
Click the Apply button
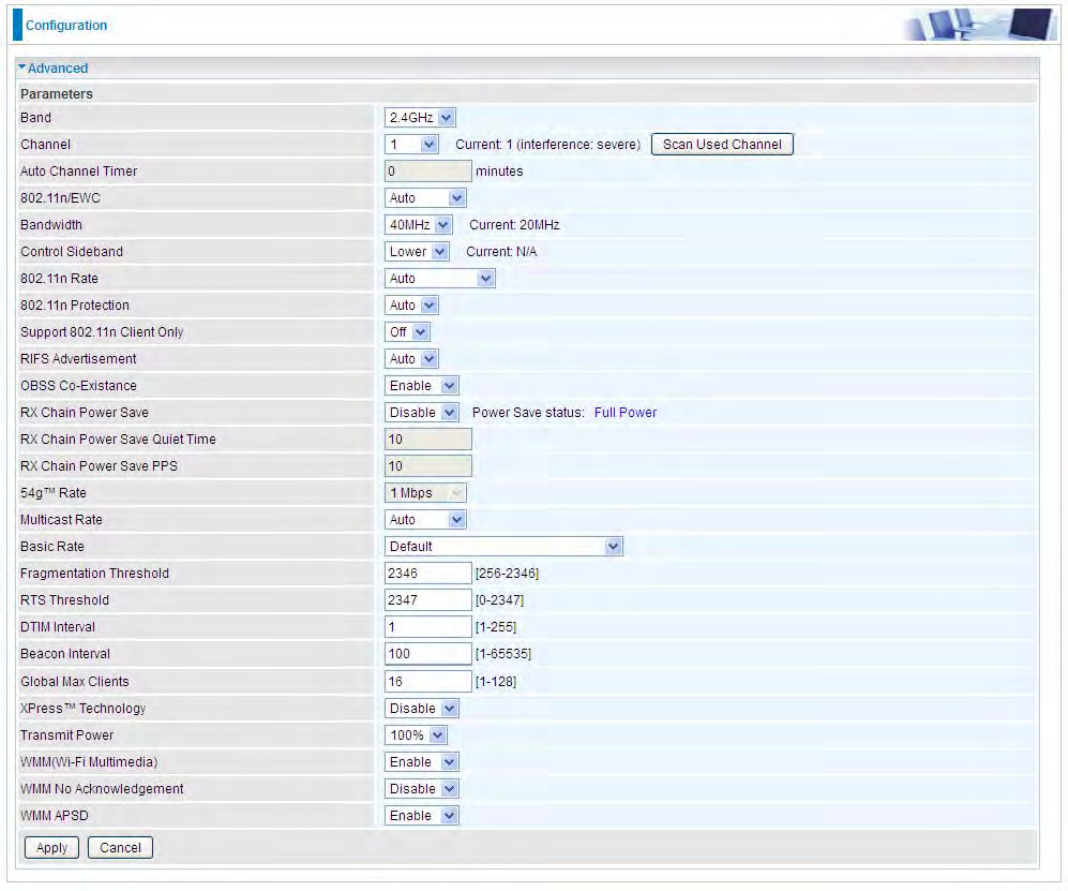point(52,847)
